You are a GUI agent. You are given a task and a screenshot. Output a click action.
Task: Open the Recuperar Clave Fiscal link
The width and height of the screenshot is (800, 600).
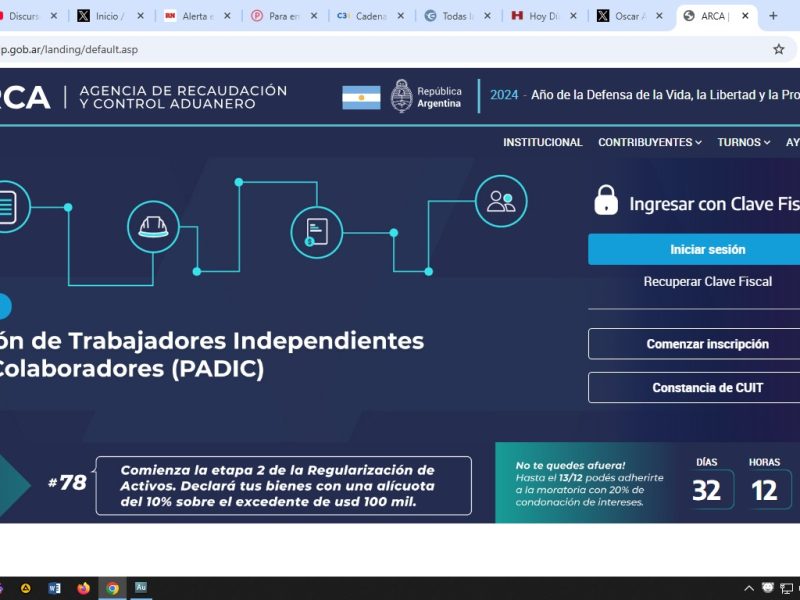708,282
